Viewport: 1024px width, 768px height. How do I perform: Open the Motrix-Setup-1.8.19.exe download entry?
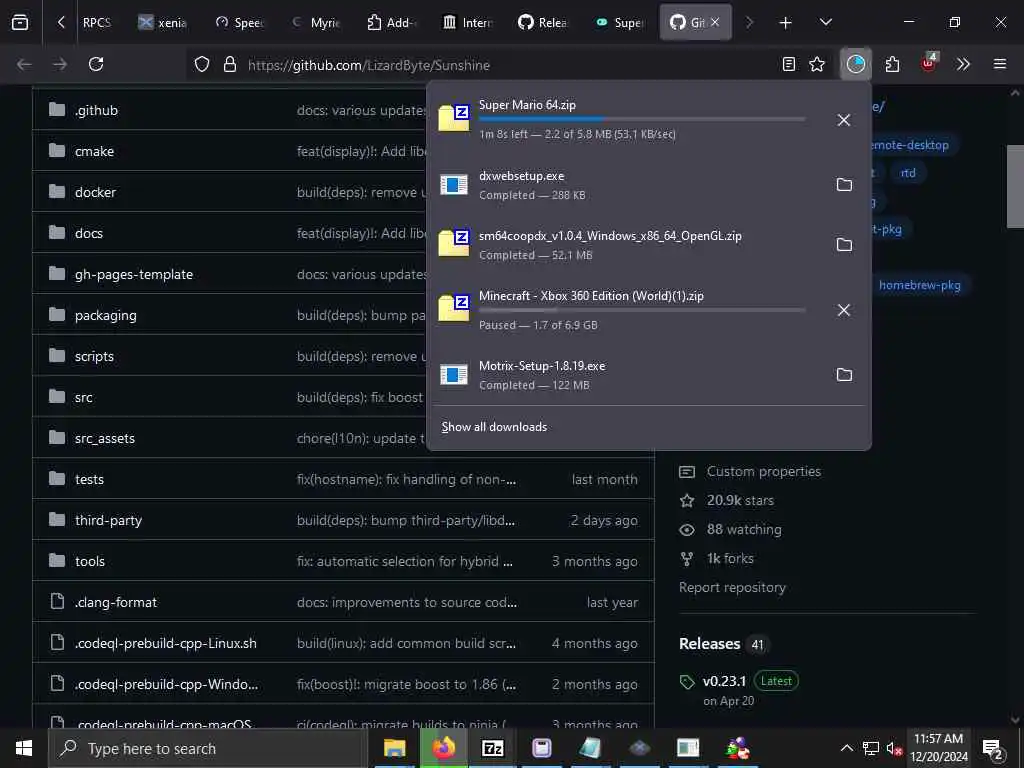click(x=627, y=375)
